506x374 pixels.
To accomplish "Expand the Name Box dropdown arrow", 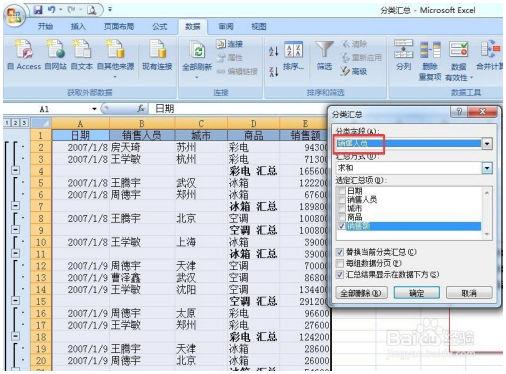I will (x=94, y=109).
